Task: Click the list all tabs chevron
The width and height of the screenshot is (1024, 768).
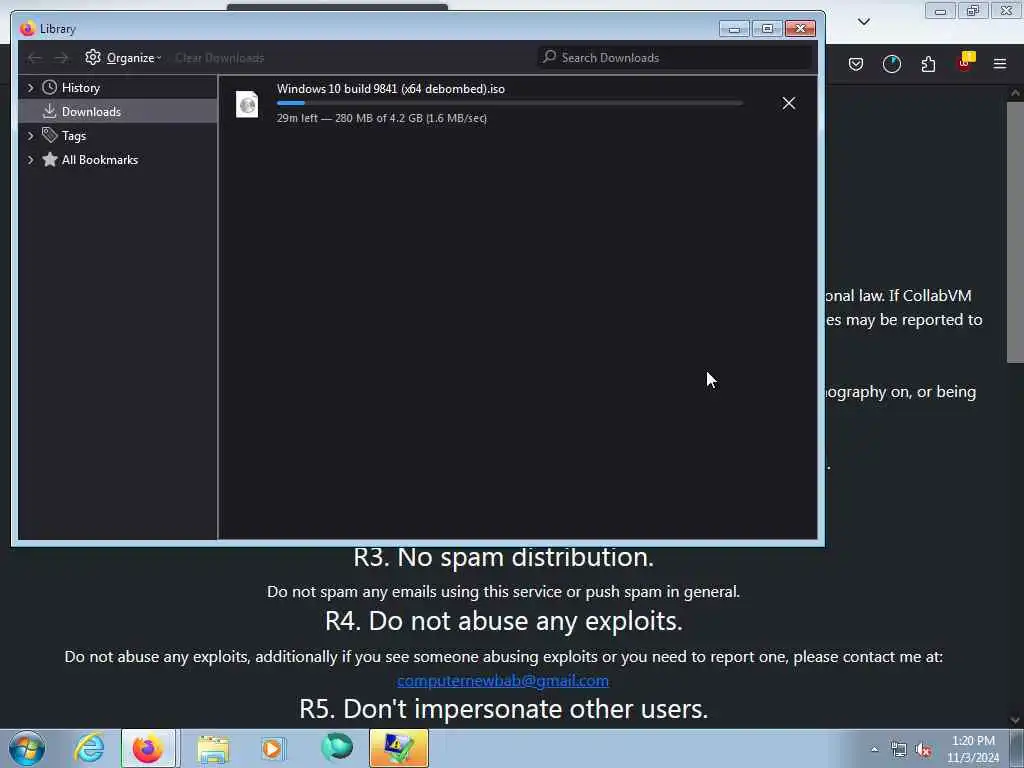Action: [x=863, y=22]
